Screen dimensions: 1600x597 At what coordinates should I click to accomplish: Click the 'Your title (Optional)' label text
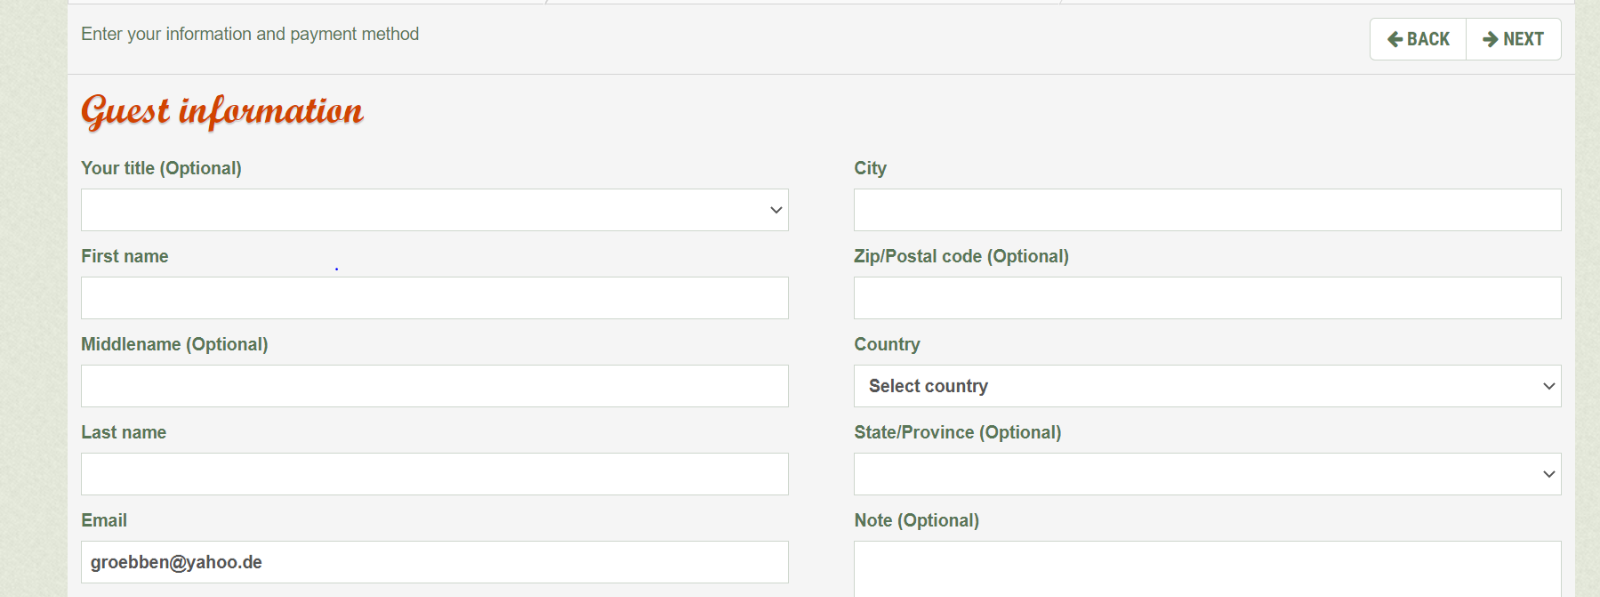(x=161, y=168)
